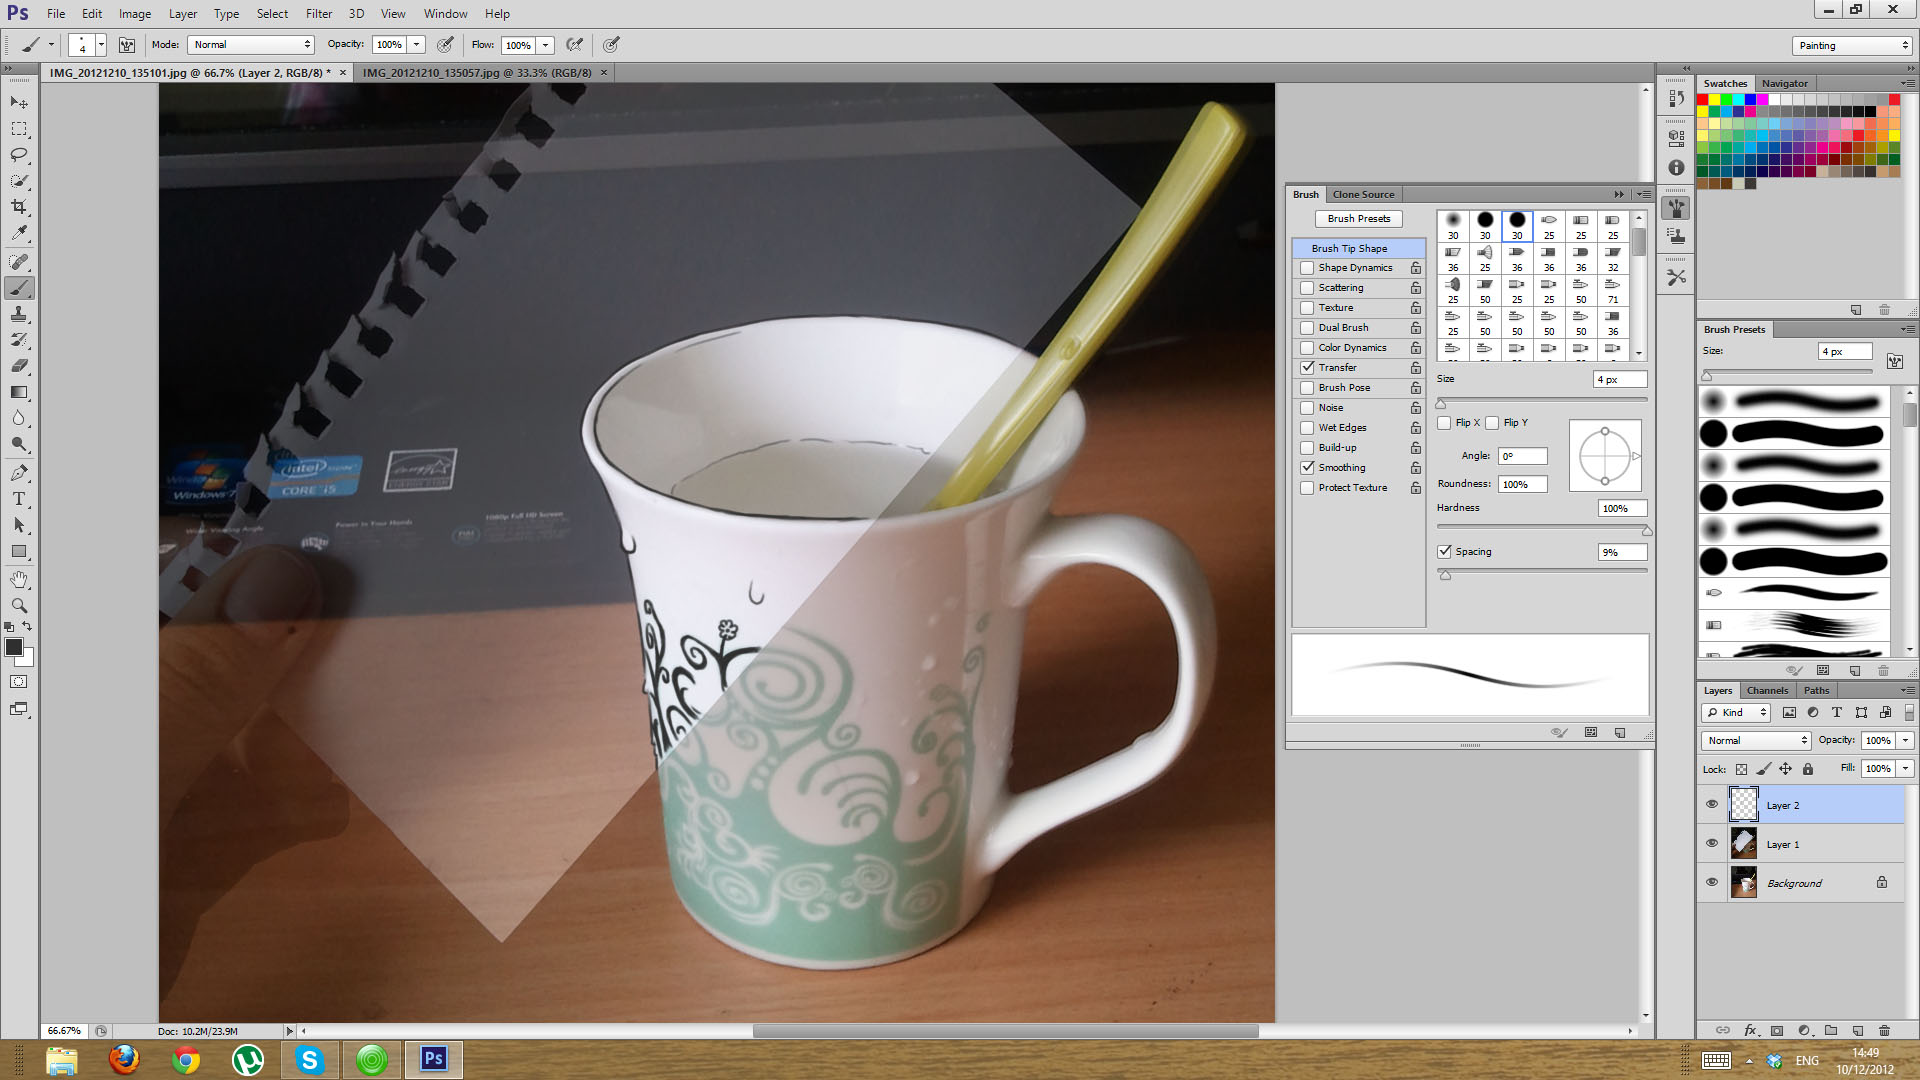
Task: Open the layer Fill dropdown arrow
Action: (1905, 769)
